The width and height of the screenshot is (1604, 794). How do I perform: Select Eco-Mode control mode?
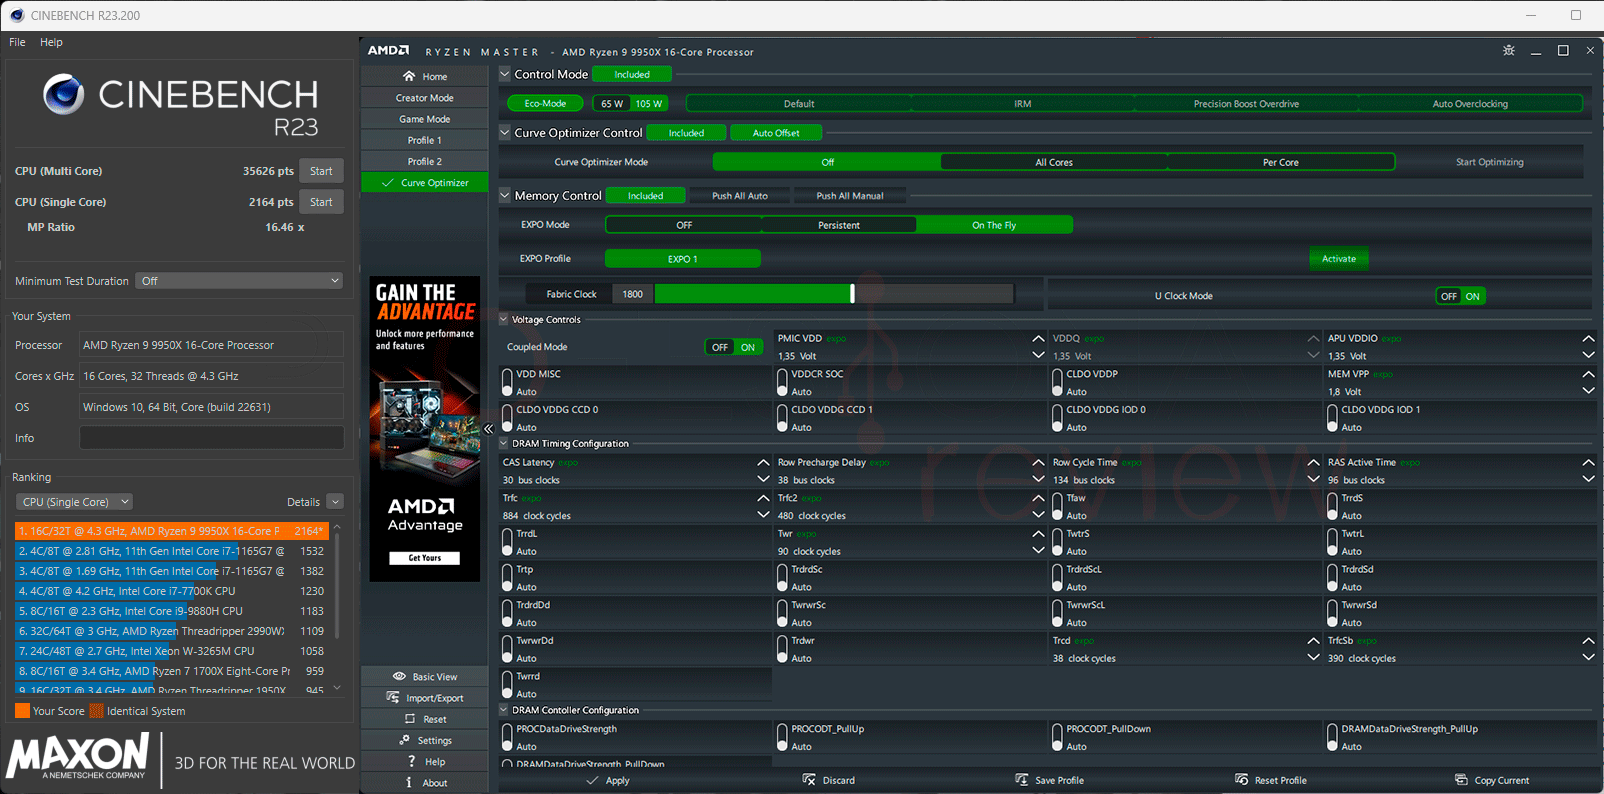coord(545,103)
